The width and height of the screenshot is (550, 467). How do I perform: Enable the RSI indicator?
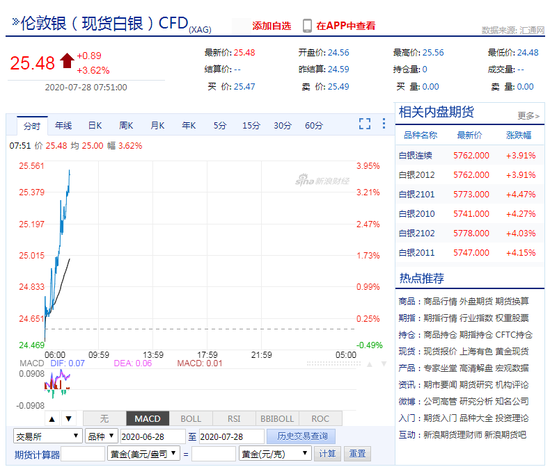tap(234, 419)
